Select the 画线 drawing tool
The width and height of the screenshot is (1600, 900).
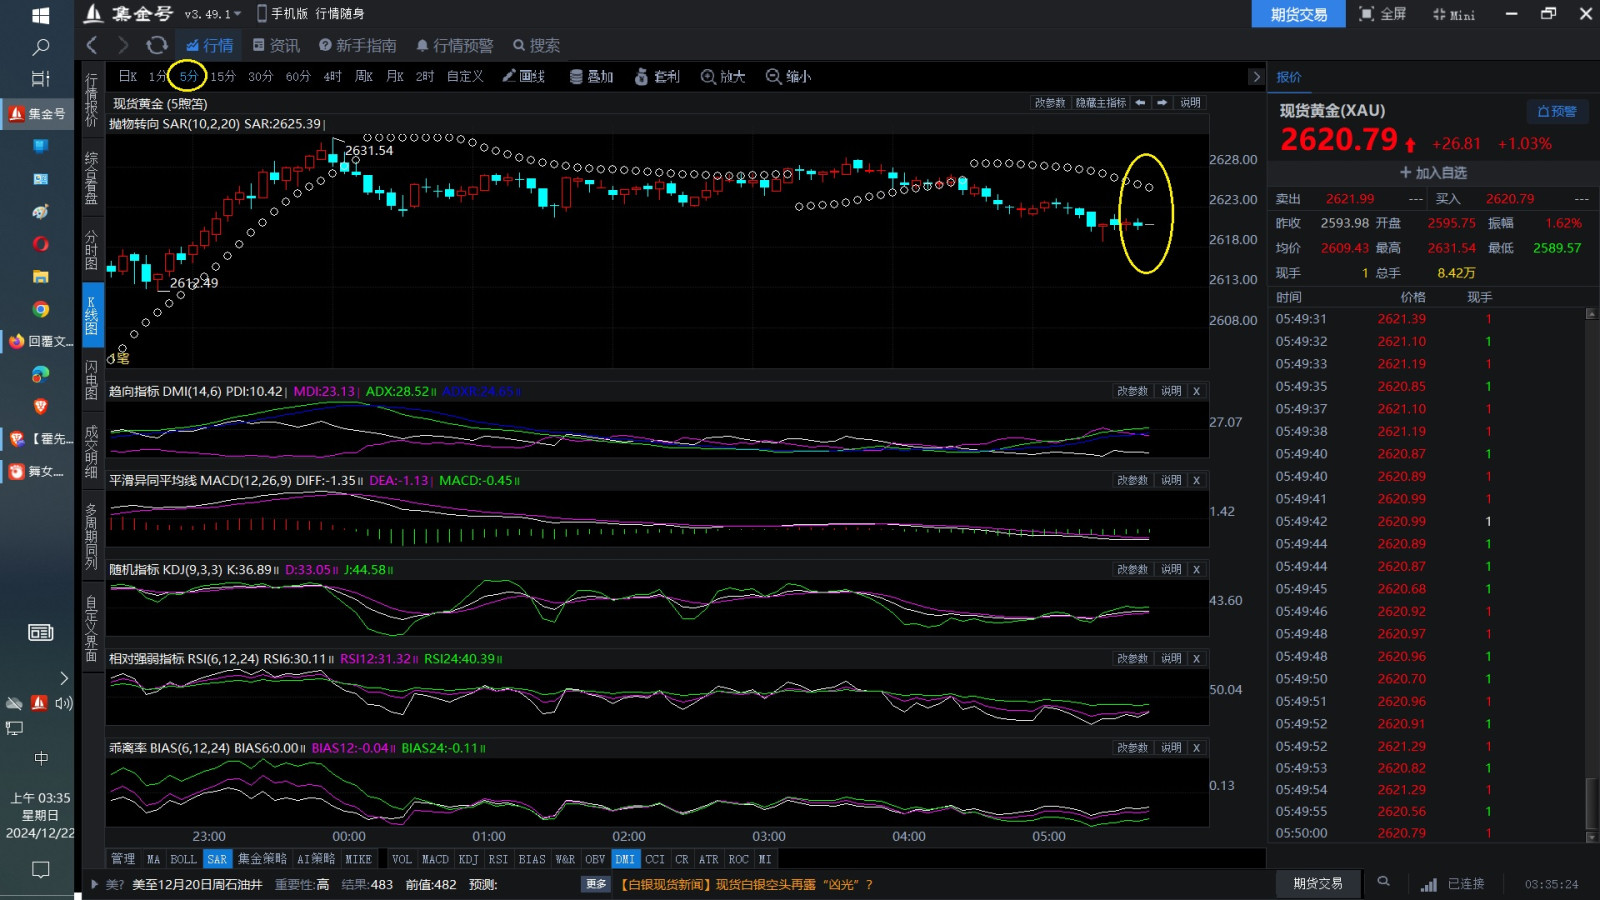tap(523, 76)
